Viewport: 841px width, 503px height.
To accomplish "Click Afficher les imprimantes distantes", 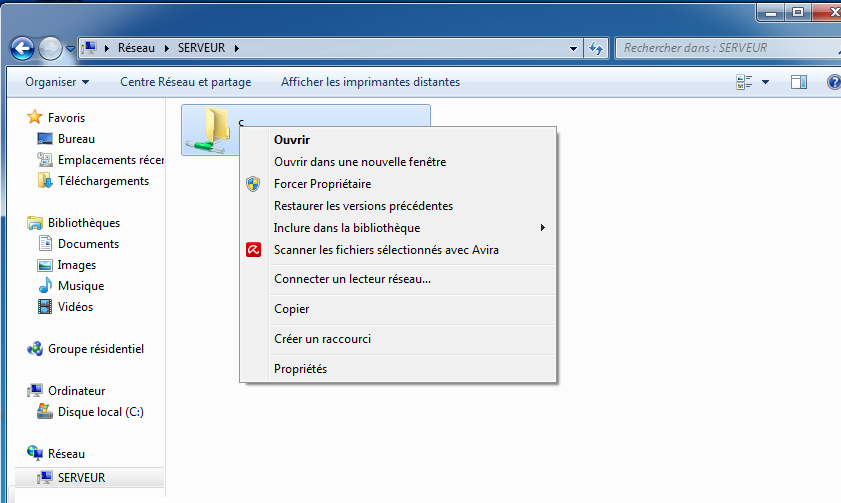I will 370,82.
